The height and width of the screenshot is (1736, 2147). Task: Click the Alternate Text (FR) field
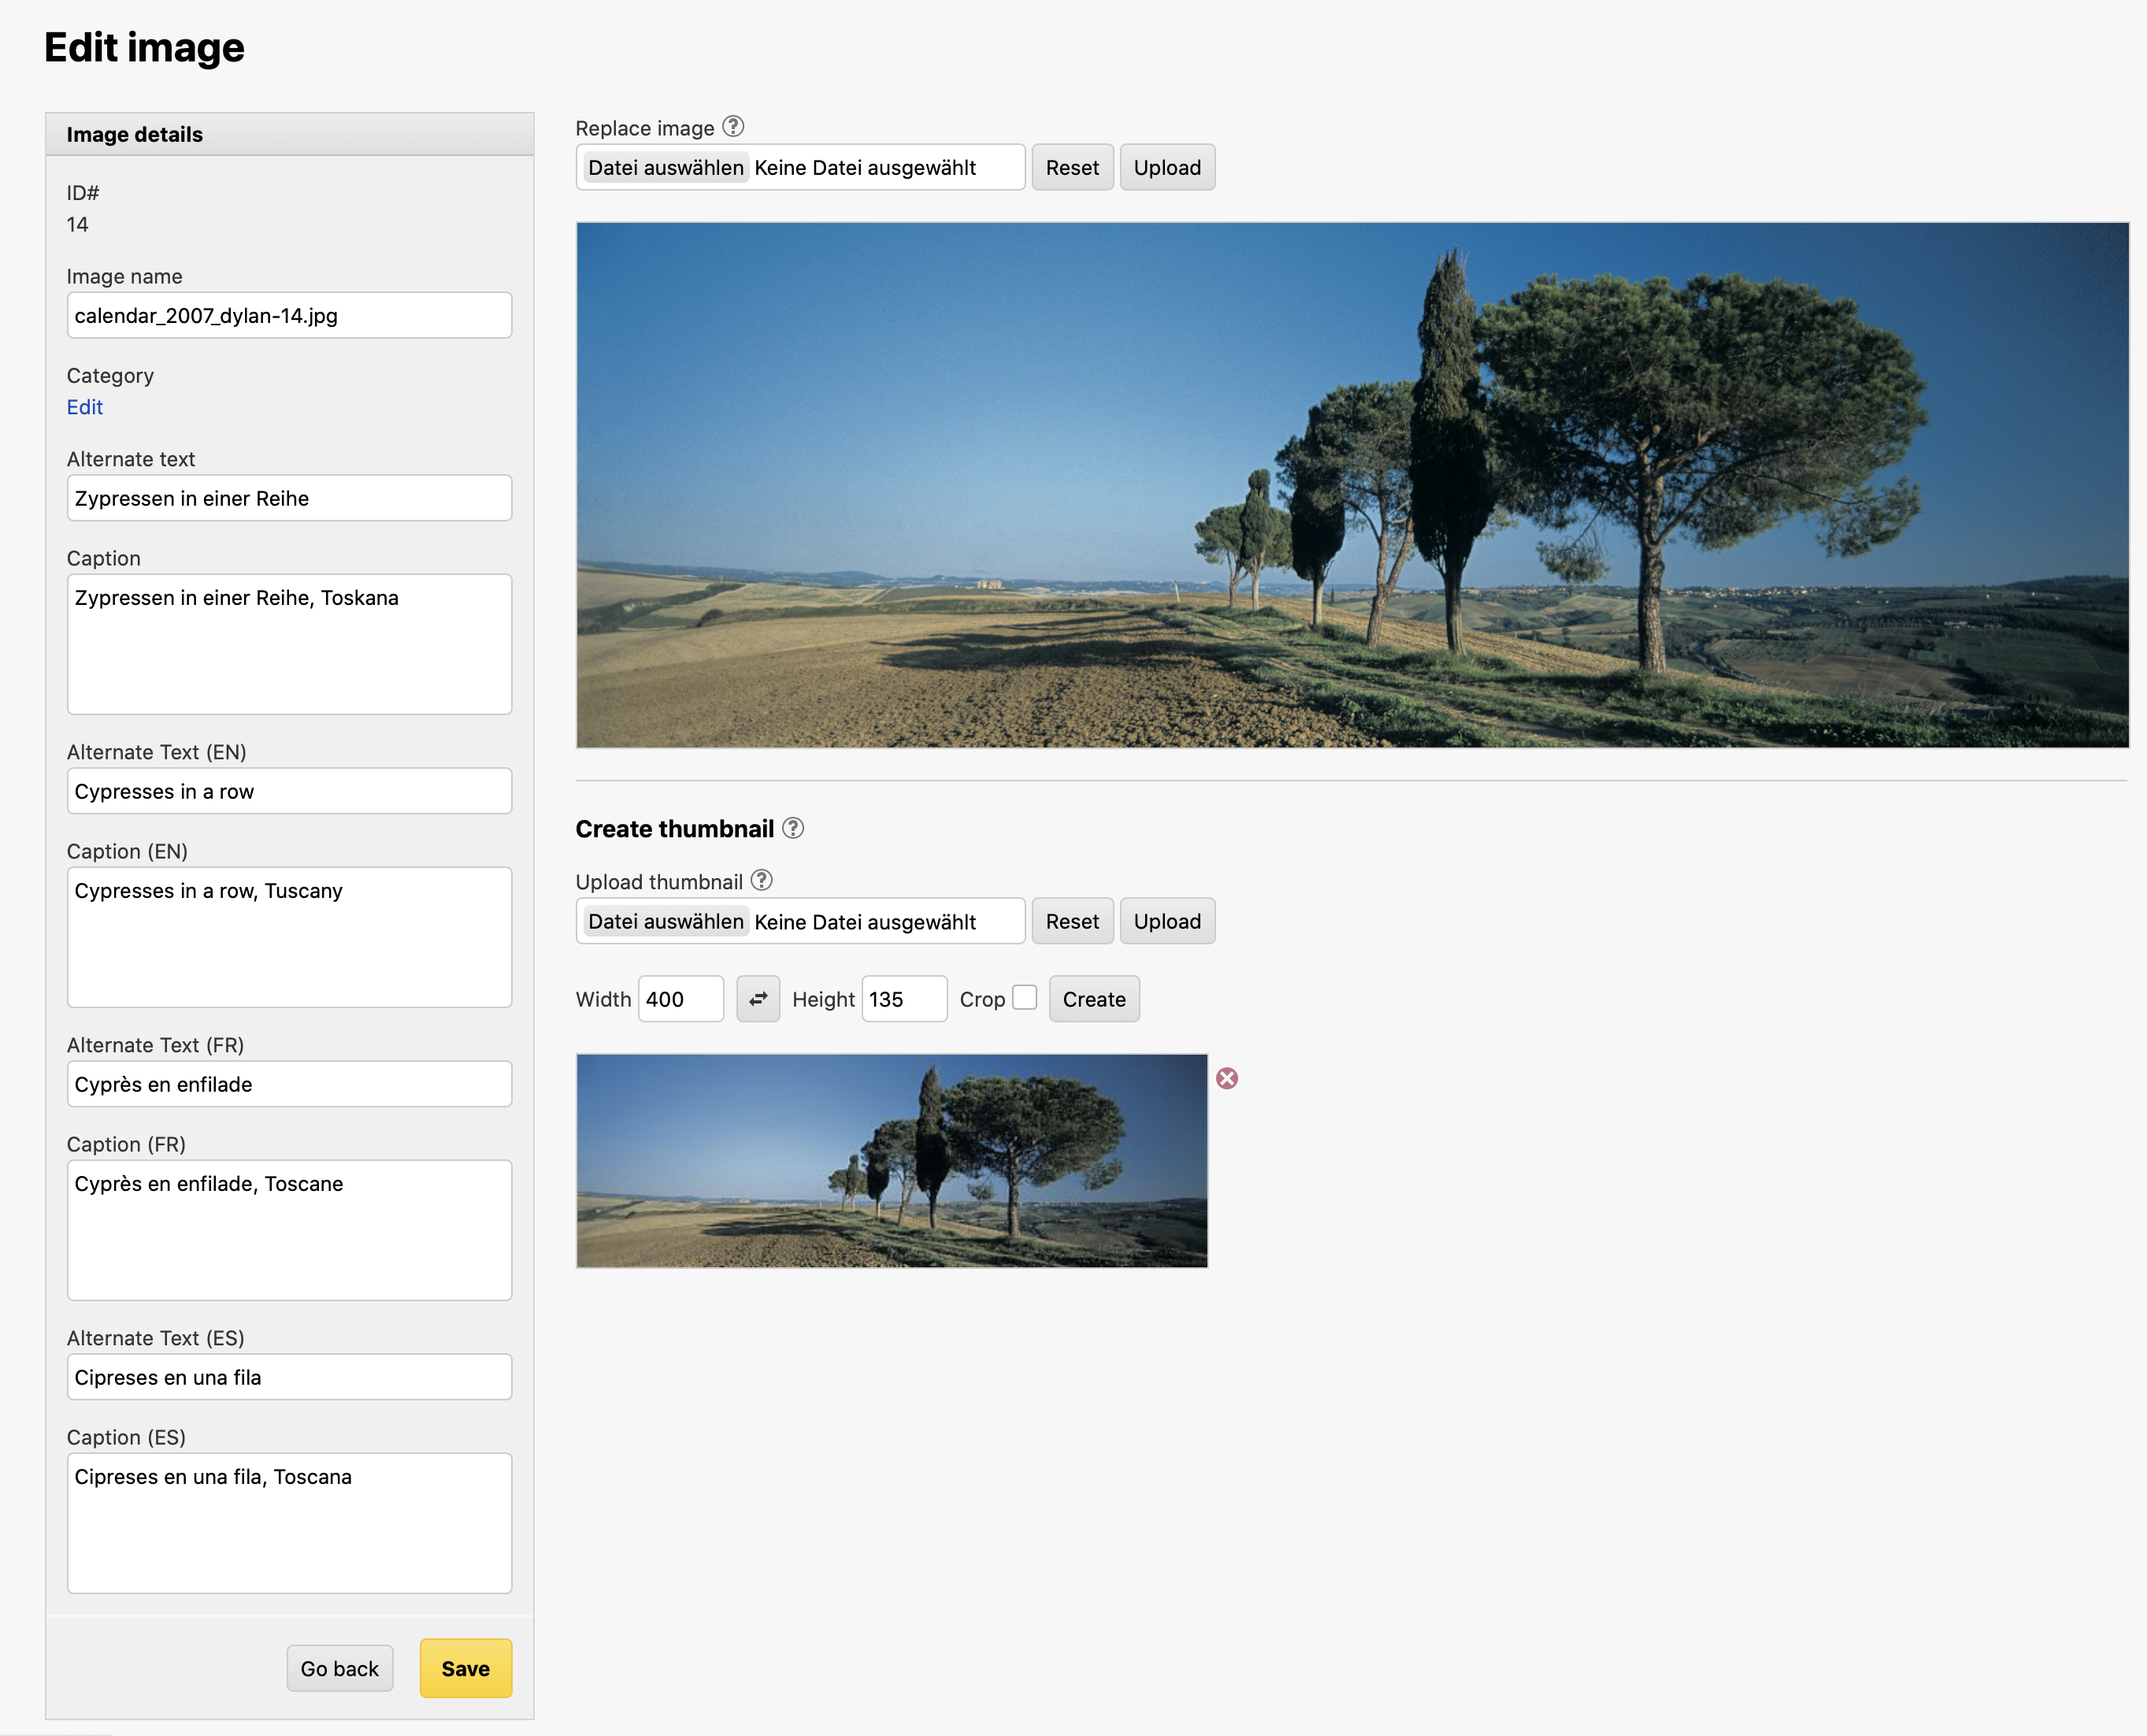tap(289, 1084)
